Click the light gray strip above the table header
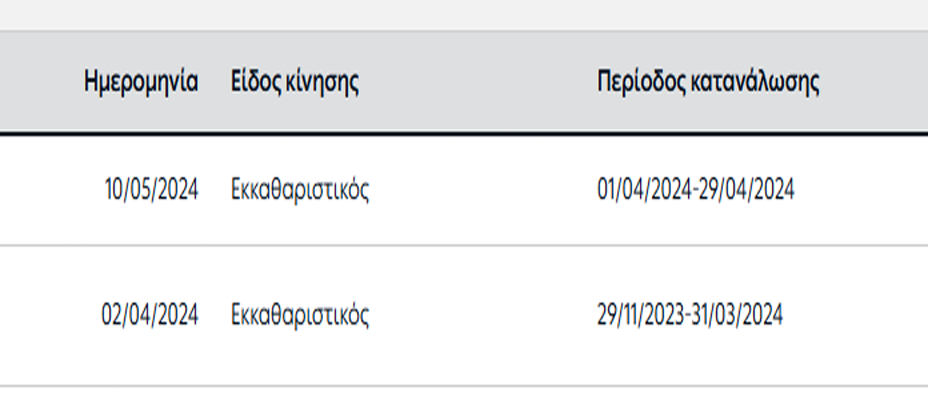 pyautogui.click(x=464, y=14)
